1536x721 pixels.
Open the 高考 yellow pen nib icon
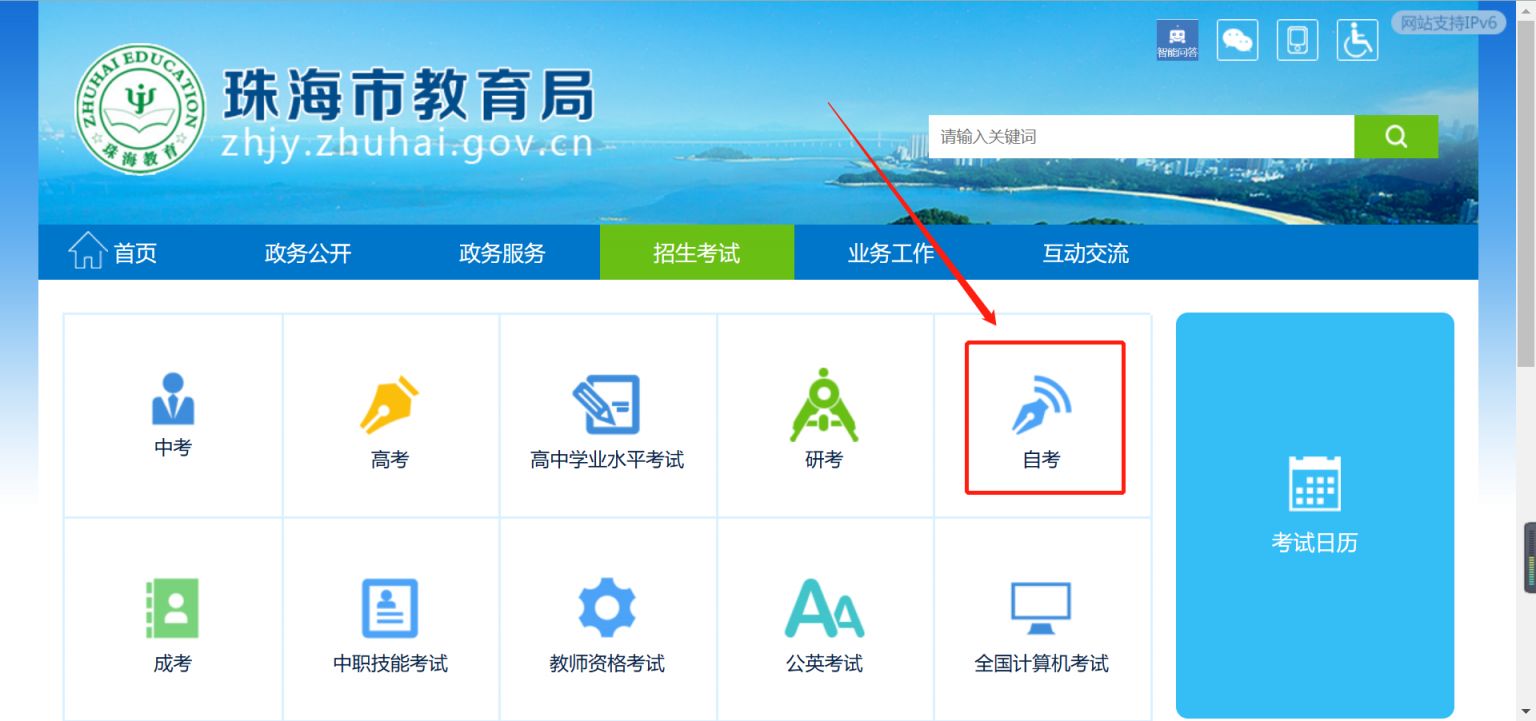tap(390, 405)
